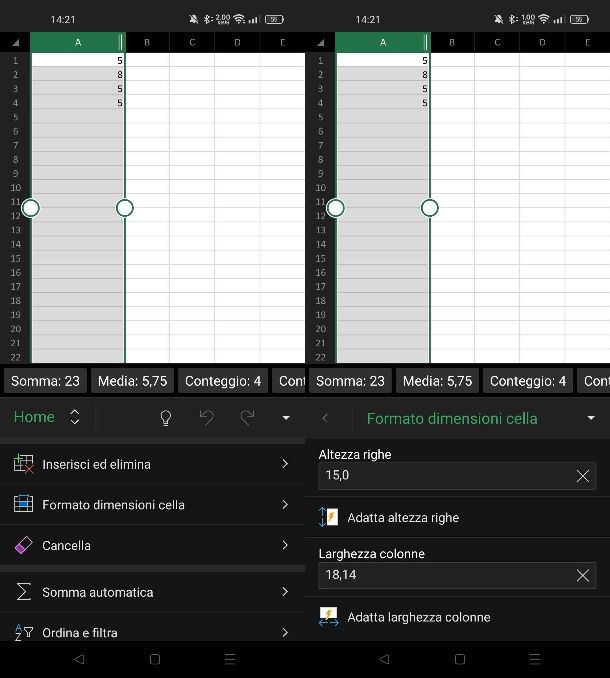Tap Somma: 23 in right status bar
This screenshot has height=678, width=610.
(350, 381)
